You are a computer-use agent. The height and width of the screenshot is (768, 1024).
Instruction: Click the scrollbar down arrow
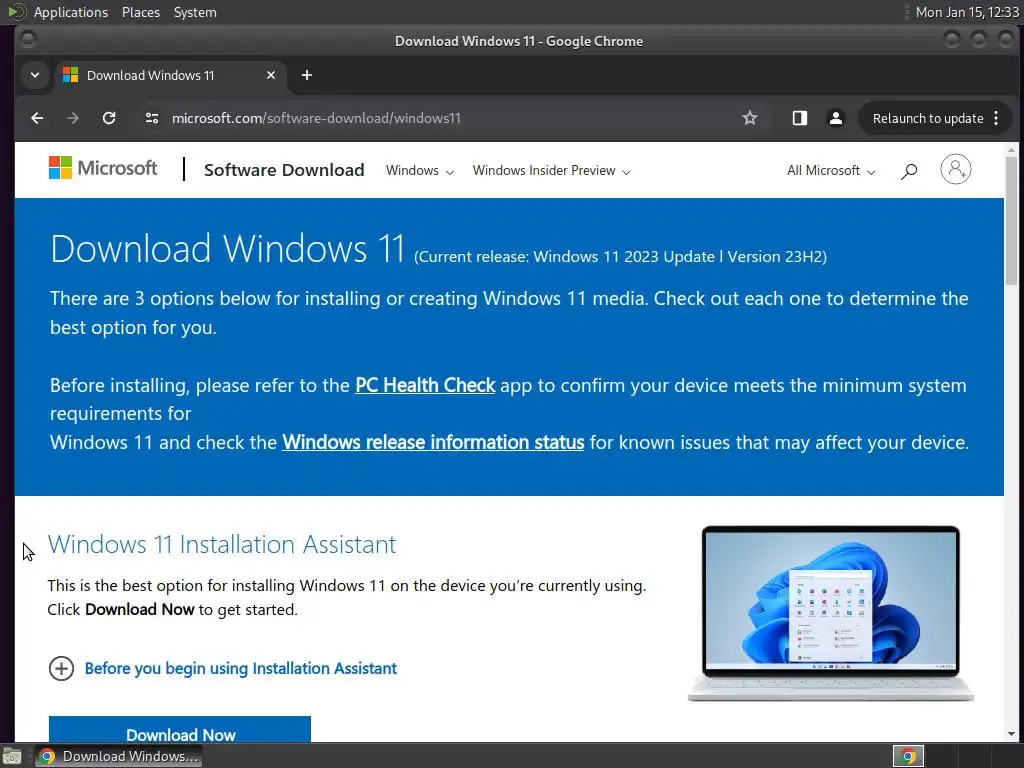click(x=1012, y=735)
